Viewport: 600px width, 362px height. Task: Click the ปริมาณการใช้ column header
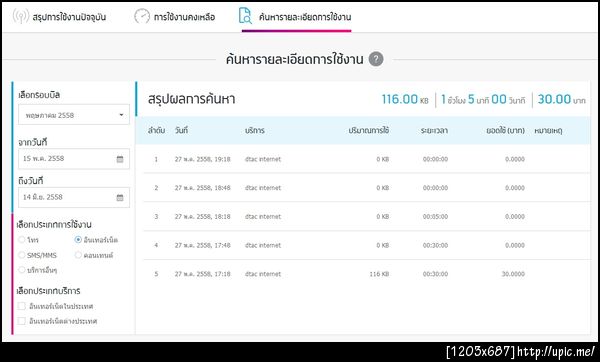coord(368,130)
